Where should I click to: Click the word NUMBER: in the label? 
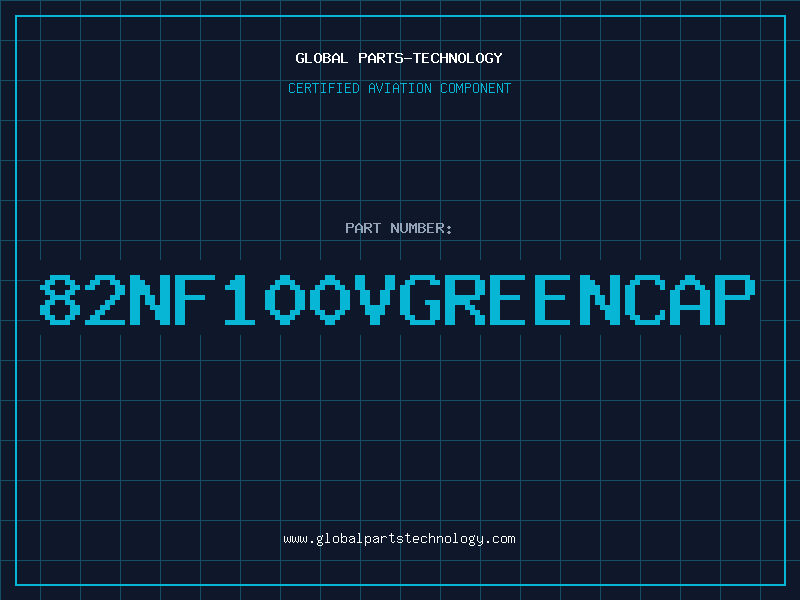click(419, 228)
